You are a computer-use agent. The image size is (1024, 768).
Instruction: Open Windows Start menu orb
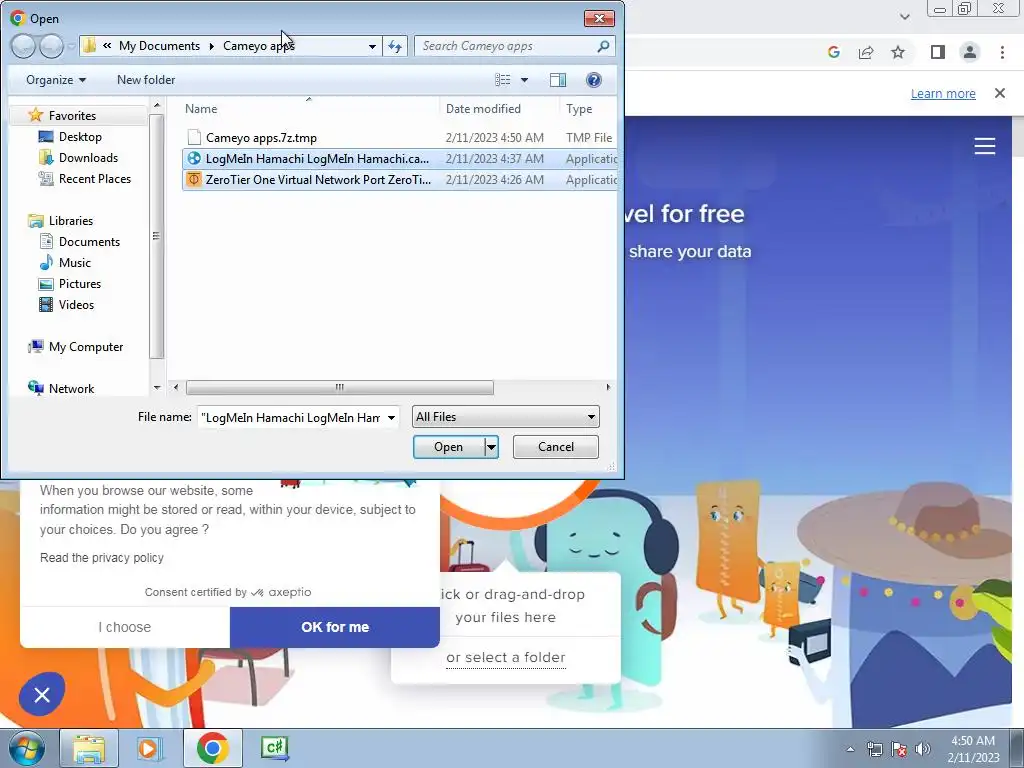[x=26, y=748]
